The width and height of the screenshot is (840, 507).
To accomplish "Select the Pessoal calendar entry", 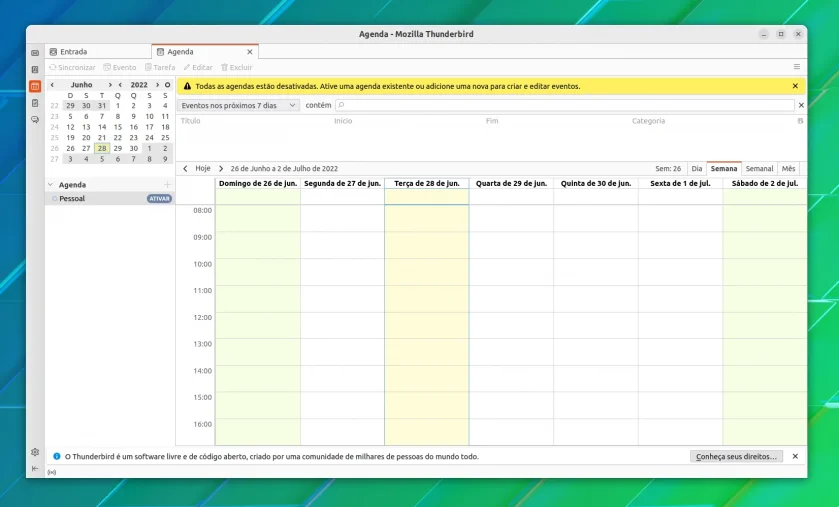I will click(x=110, y=198).
